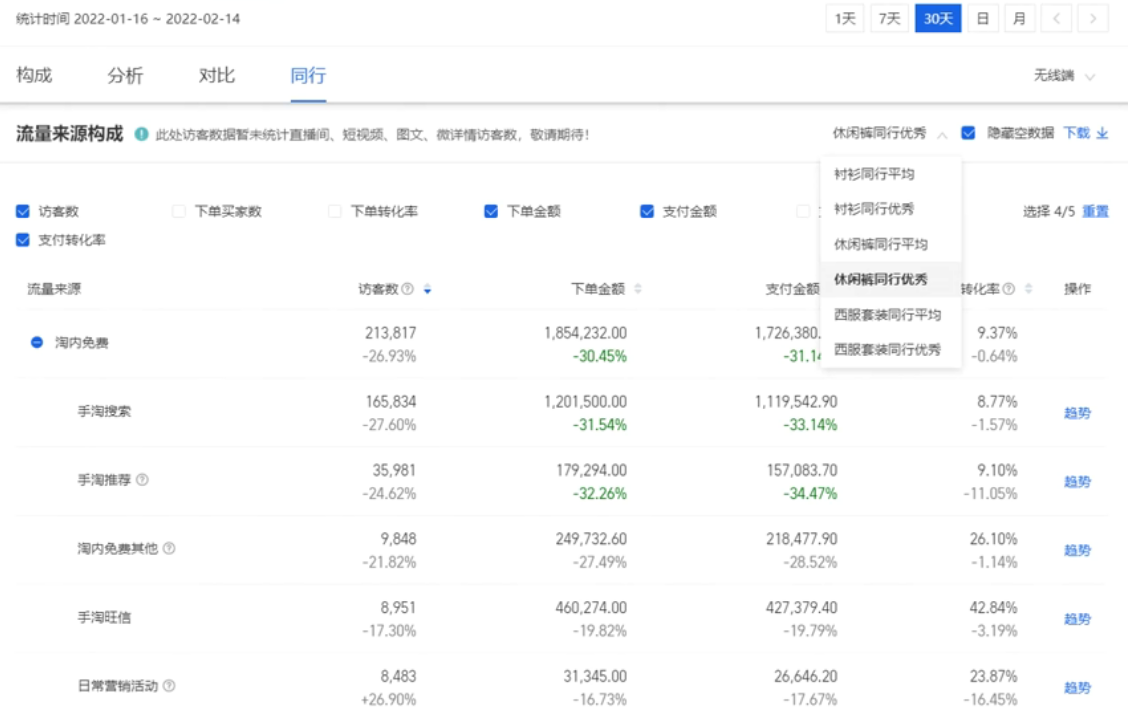The height and width of the screenshot is (720, 1128).
Task: Switch to the 构成 tab
Action: click(34, 76)
